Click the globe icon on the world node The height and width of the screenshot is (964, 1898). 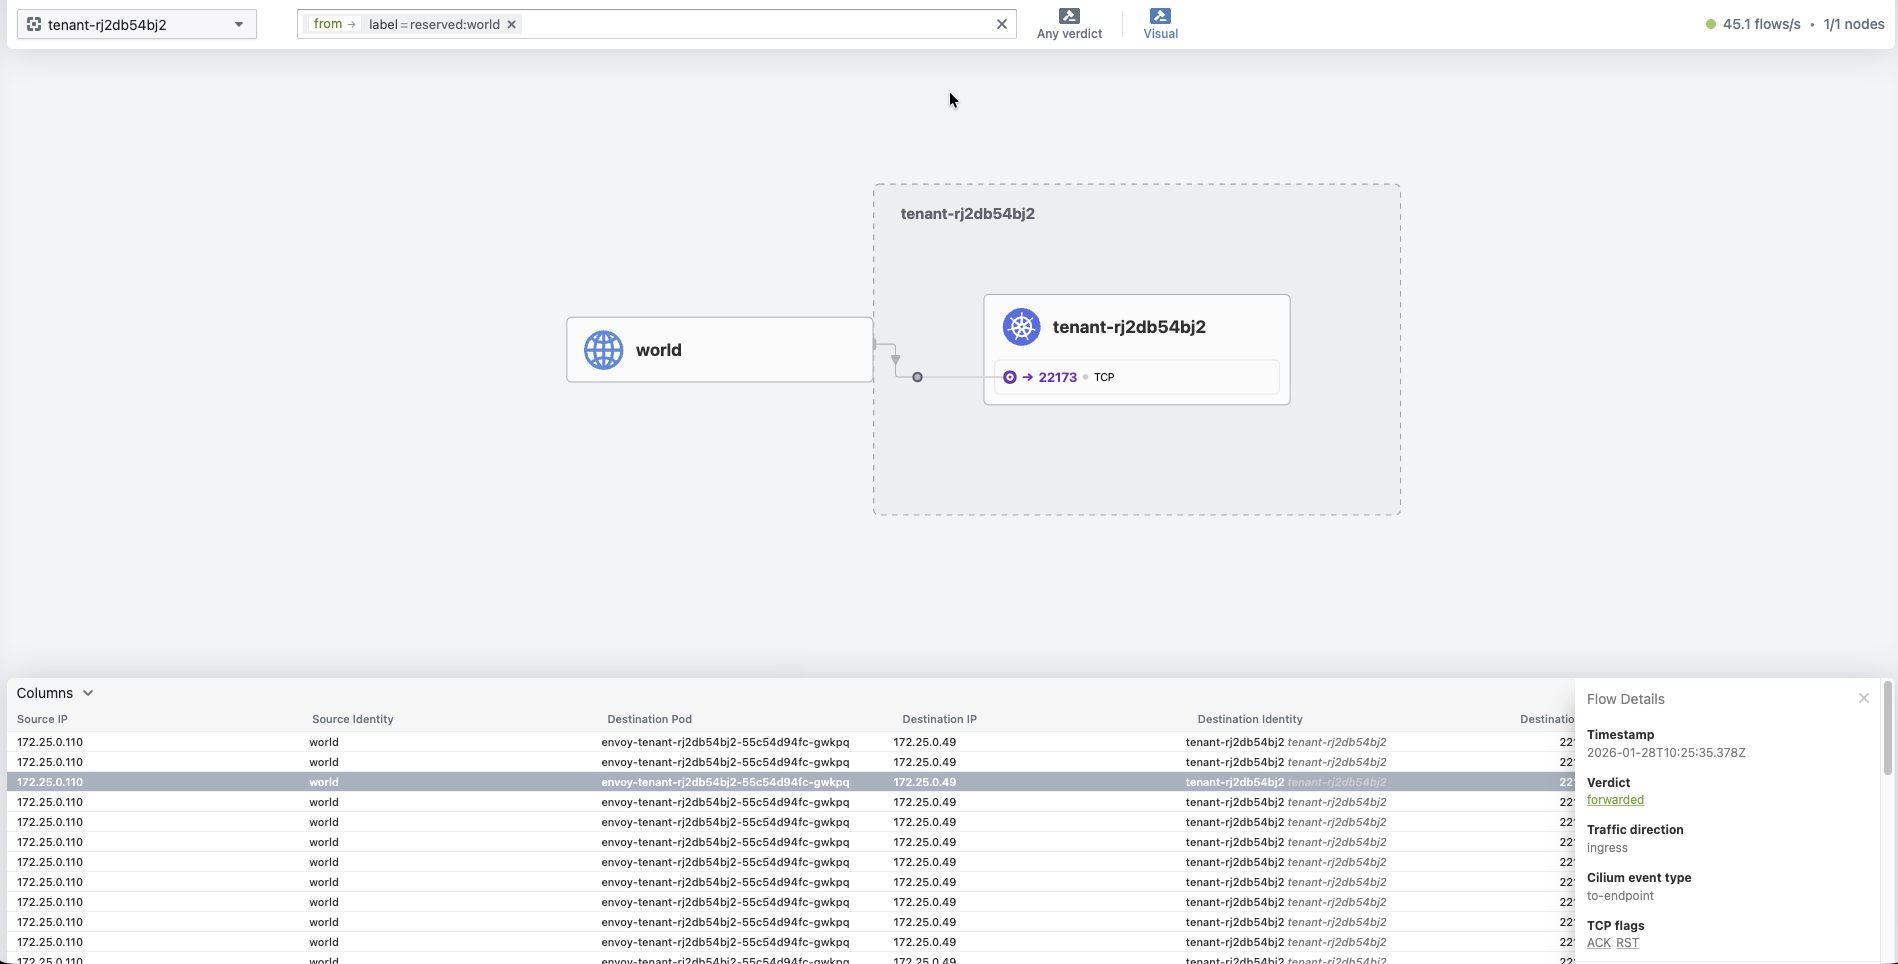click(603, 349)
